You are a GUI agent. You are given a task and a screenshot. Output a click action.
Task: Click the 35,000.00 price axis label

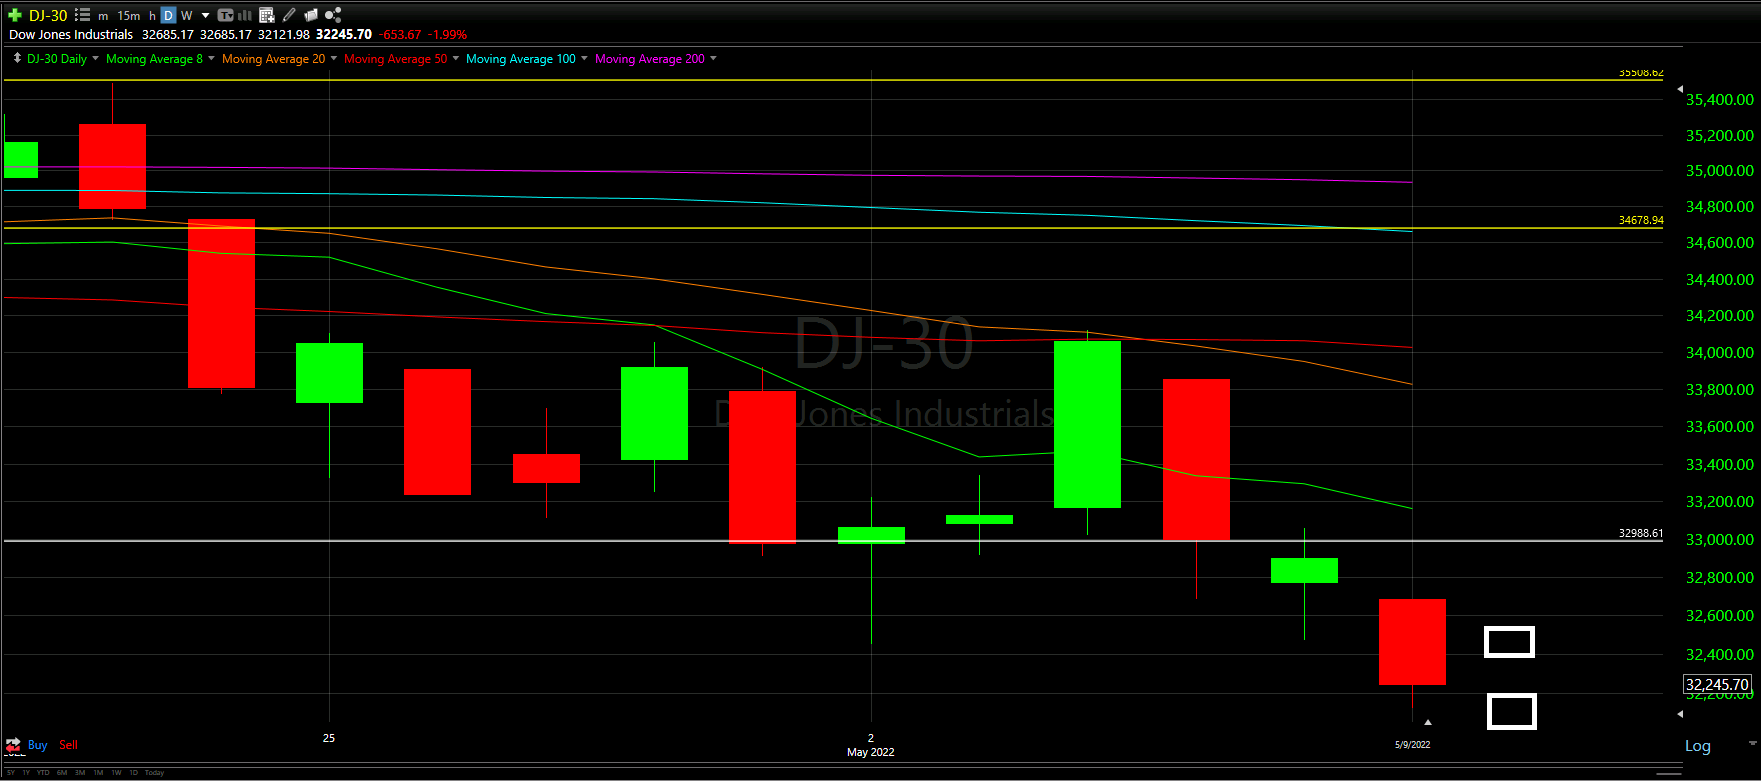coord(1720,171)
